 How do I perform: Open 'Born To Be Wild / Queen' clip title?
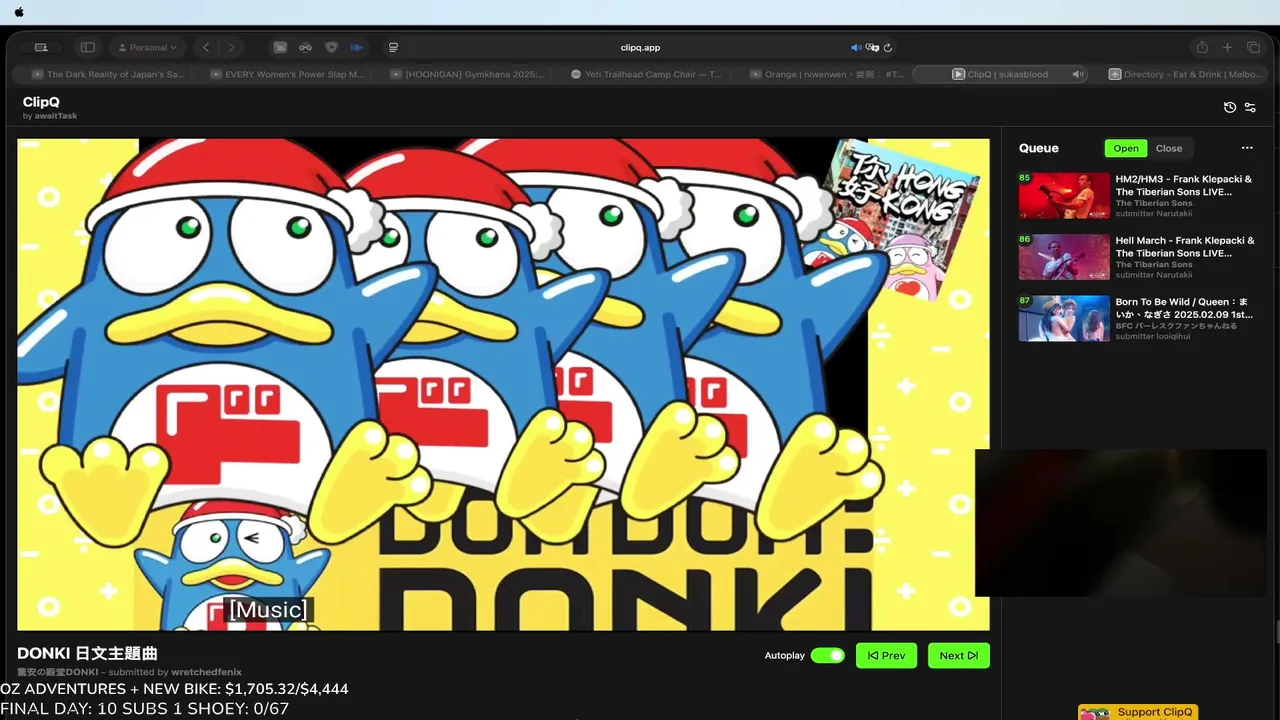(x=1183, y=308)
